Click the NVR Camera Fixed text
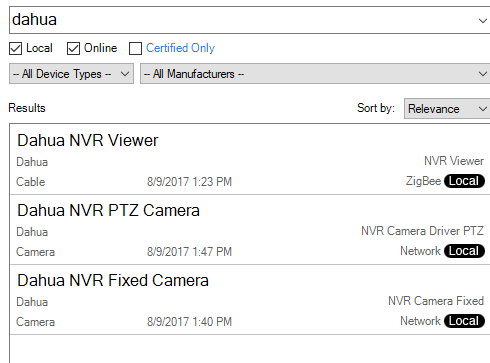The height and width of the screenshot is (363, 490). (436, 301)
